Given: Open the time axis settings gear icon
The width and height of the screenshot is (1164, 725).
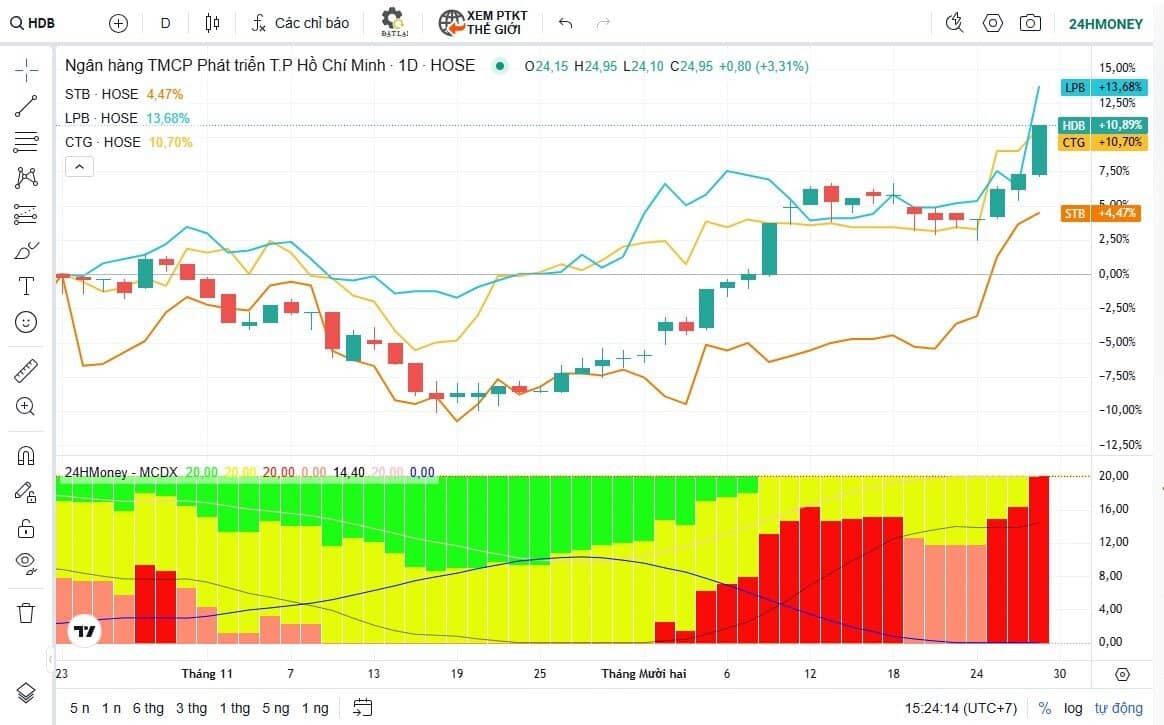Looking at the screenshot, I should point(1122,674).
